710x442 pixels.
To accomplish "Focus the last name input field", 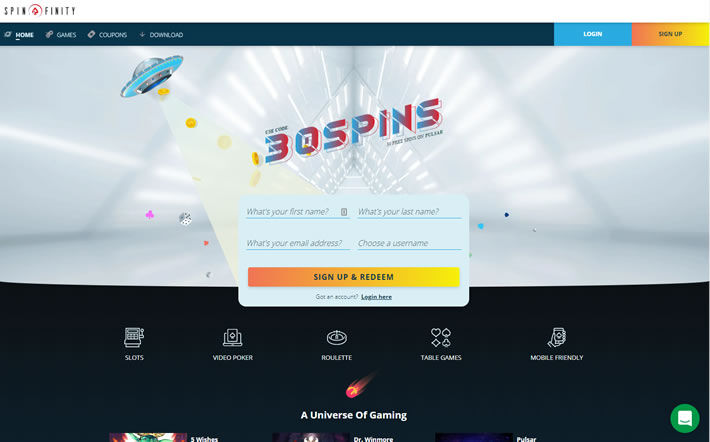I will (409, 211).
